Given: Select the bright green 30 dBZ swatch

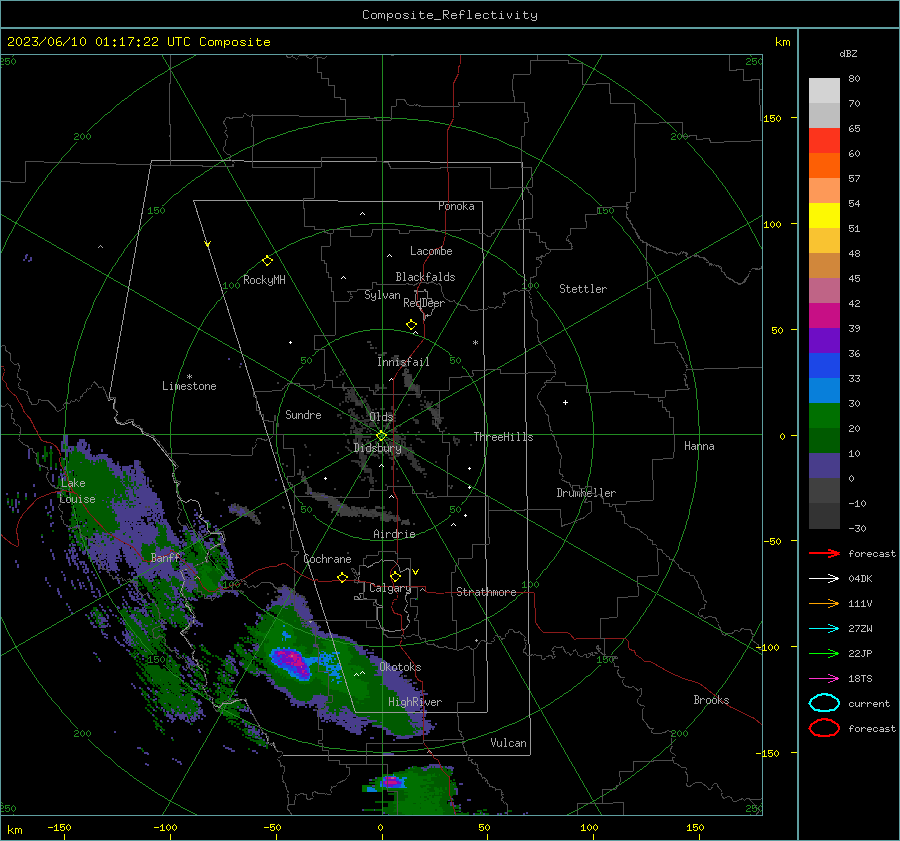Looking at the screenshot, I should [x=824, y=416].
